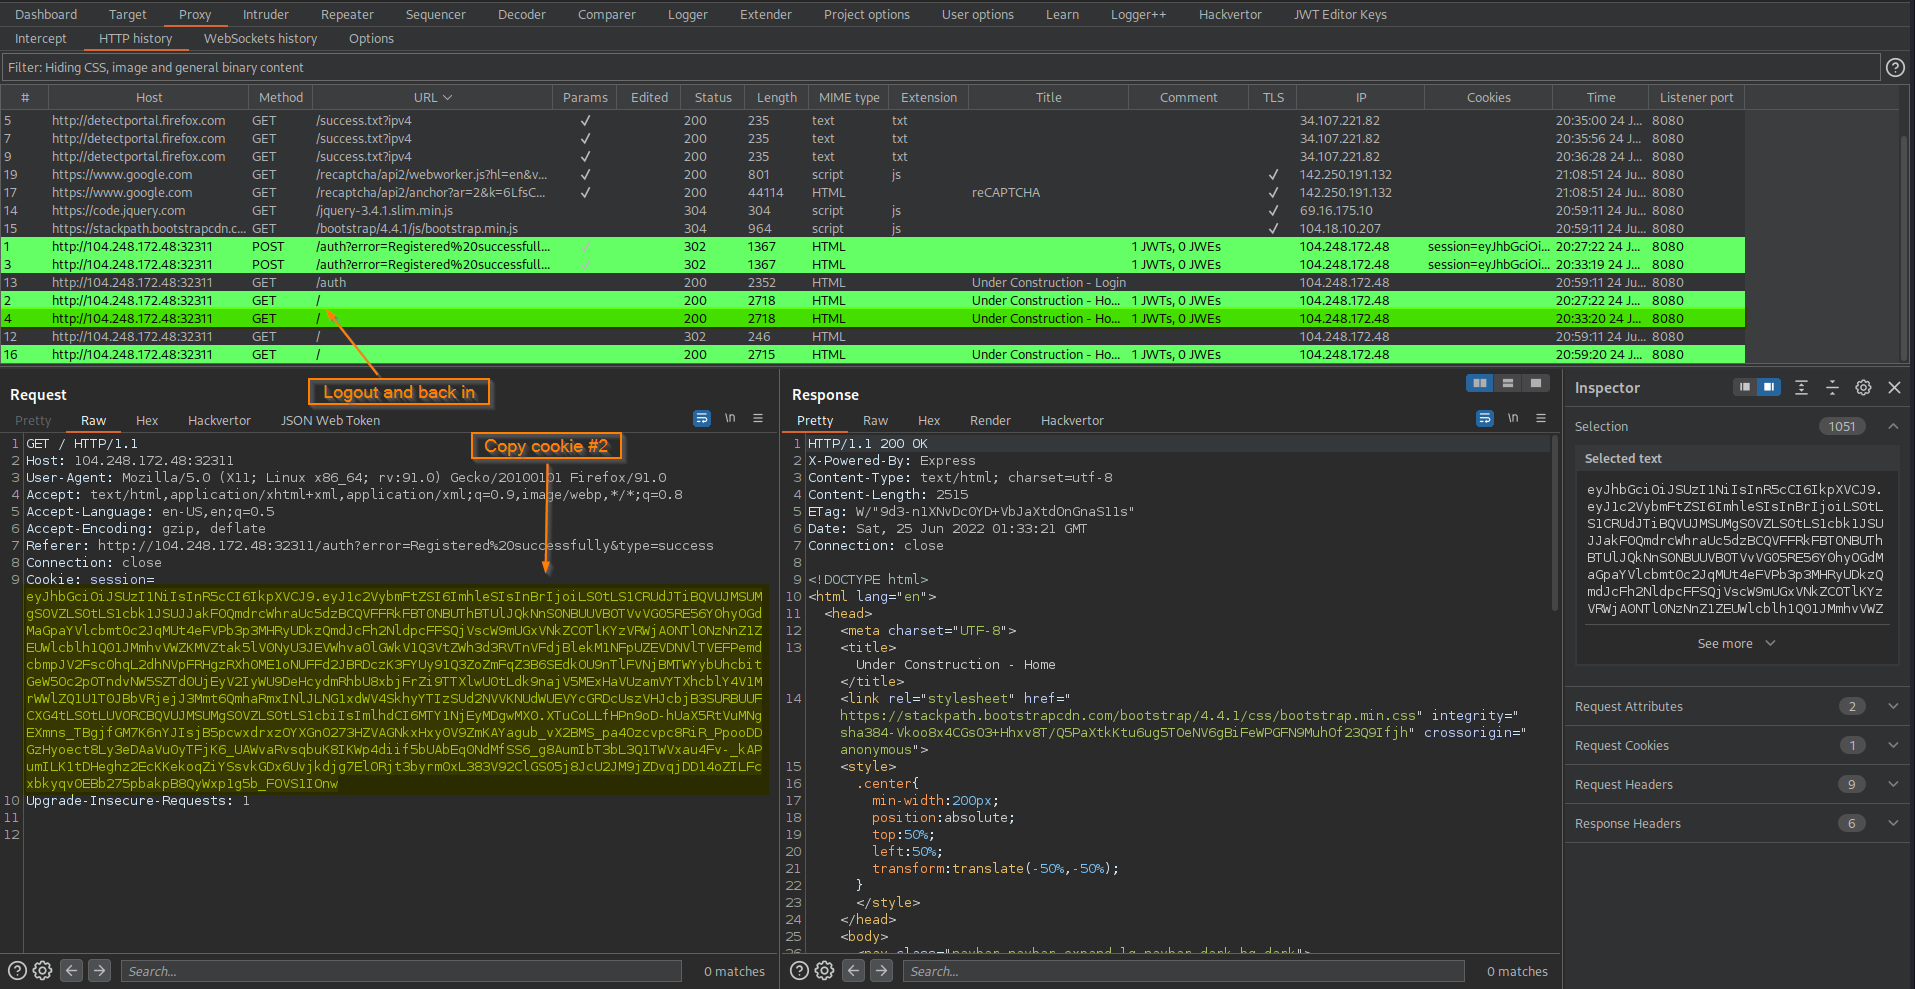This screenshot has height=989, width=1915.
Task: Open the JSON Web Token request tab
Action: click(330, 421)
